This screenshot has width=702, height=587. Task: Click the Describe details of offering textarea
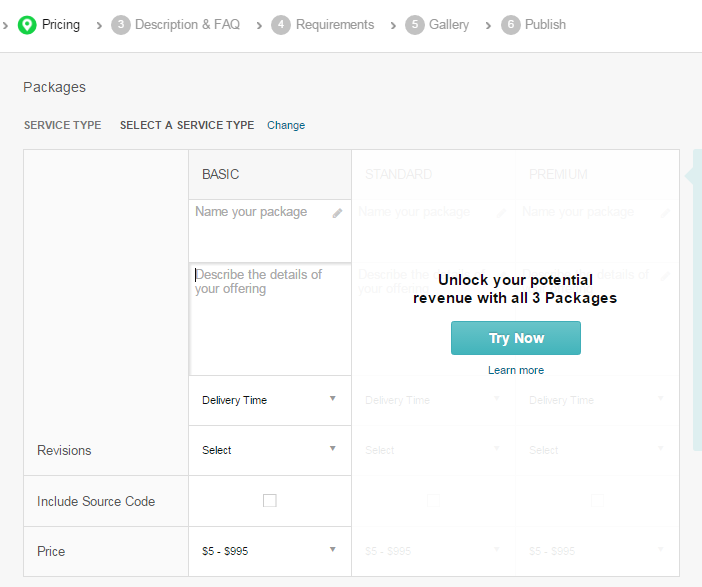(270, 318)
